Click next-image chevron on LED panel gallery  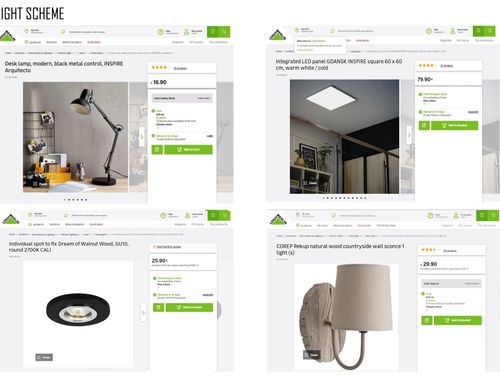pyautogui.click(x=409, y=135)
